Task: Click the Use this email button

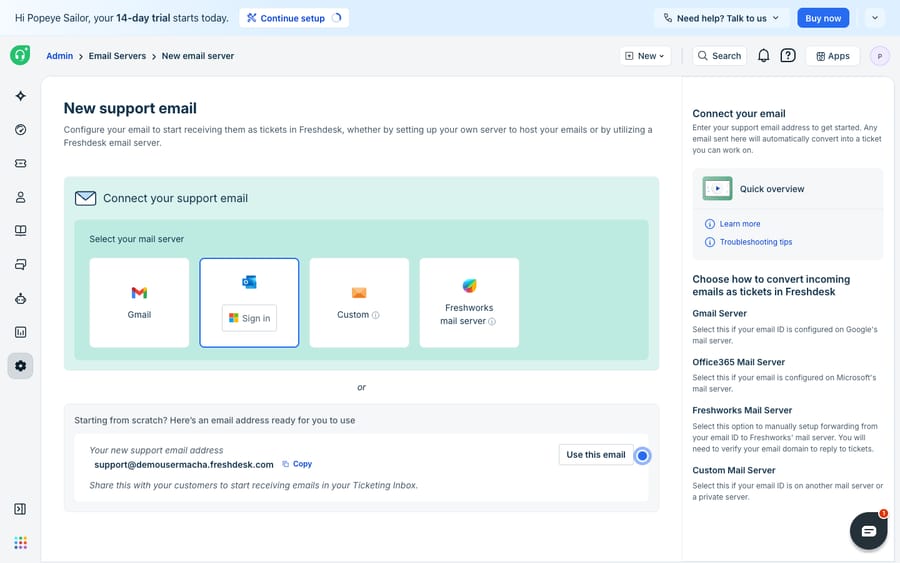Action: coord(596,455)
